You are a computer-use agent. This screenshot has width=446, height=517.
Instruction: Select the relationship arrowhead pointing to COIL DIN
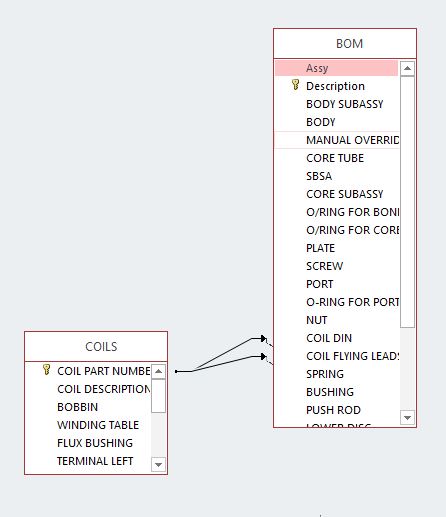(x=263, y=339)
